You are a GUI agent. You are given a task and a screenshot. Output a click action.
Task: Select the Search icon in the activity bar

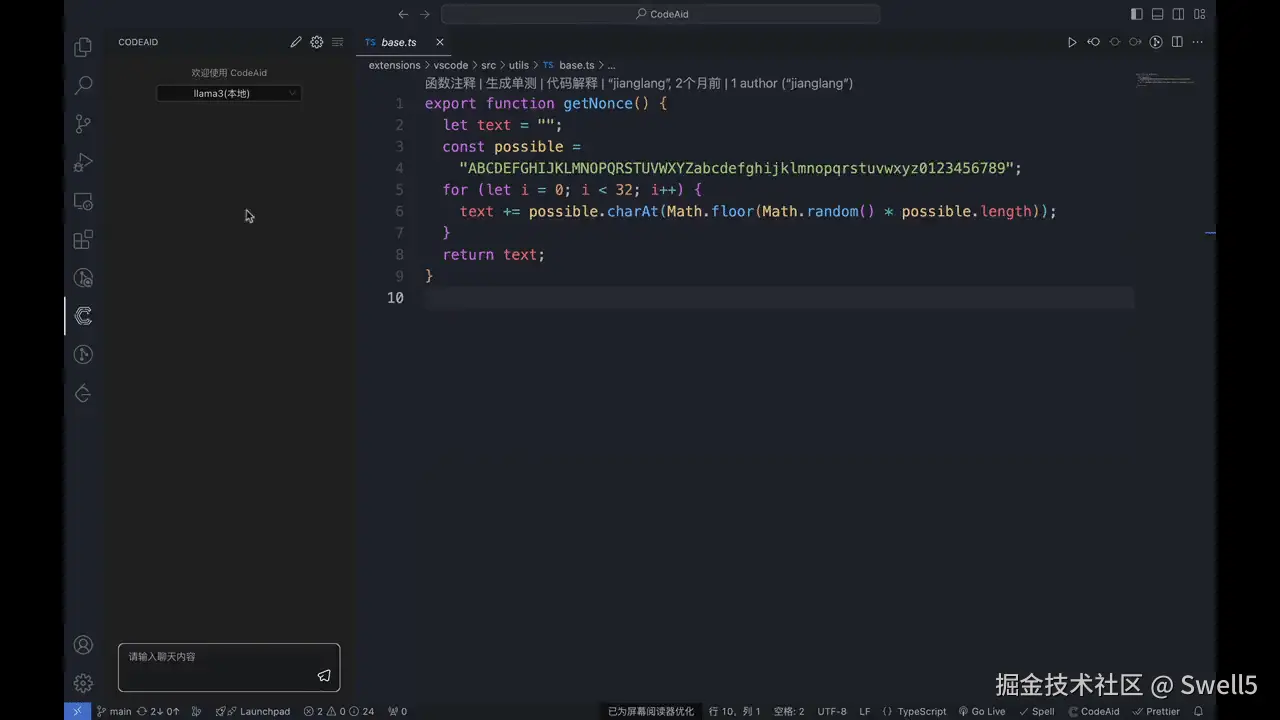click(83, 84)
